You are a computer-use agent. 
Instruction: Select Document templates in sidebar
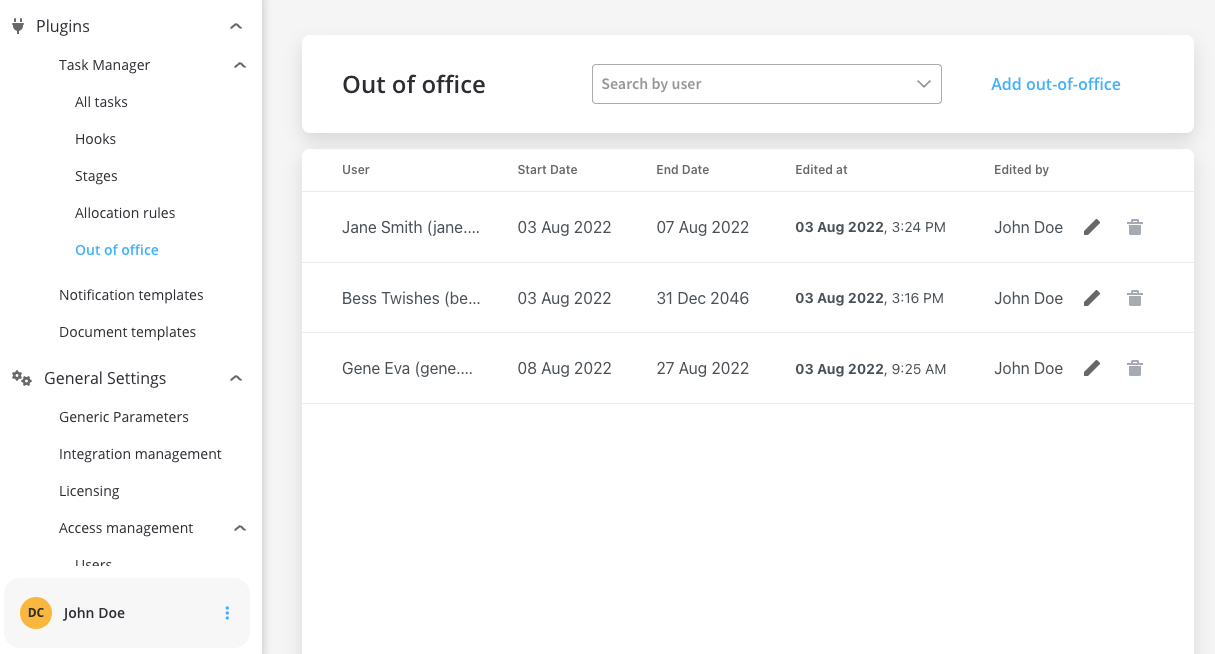pos(127,332)
